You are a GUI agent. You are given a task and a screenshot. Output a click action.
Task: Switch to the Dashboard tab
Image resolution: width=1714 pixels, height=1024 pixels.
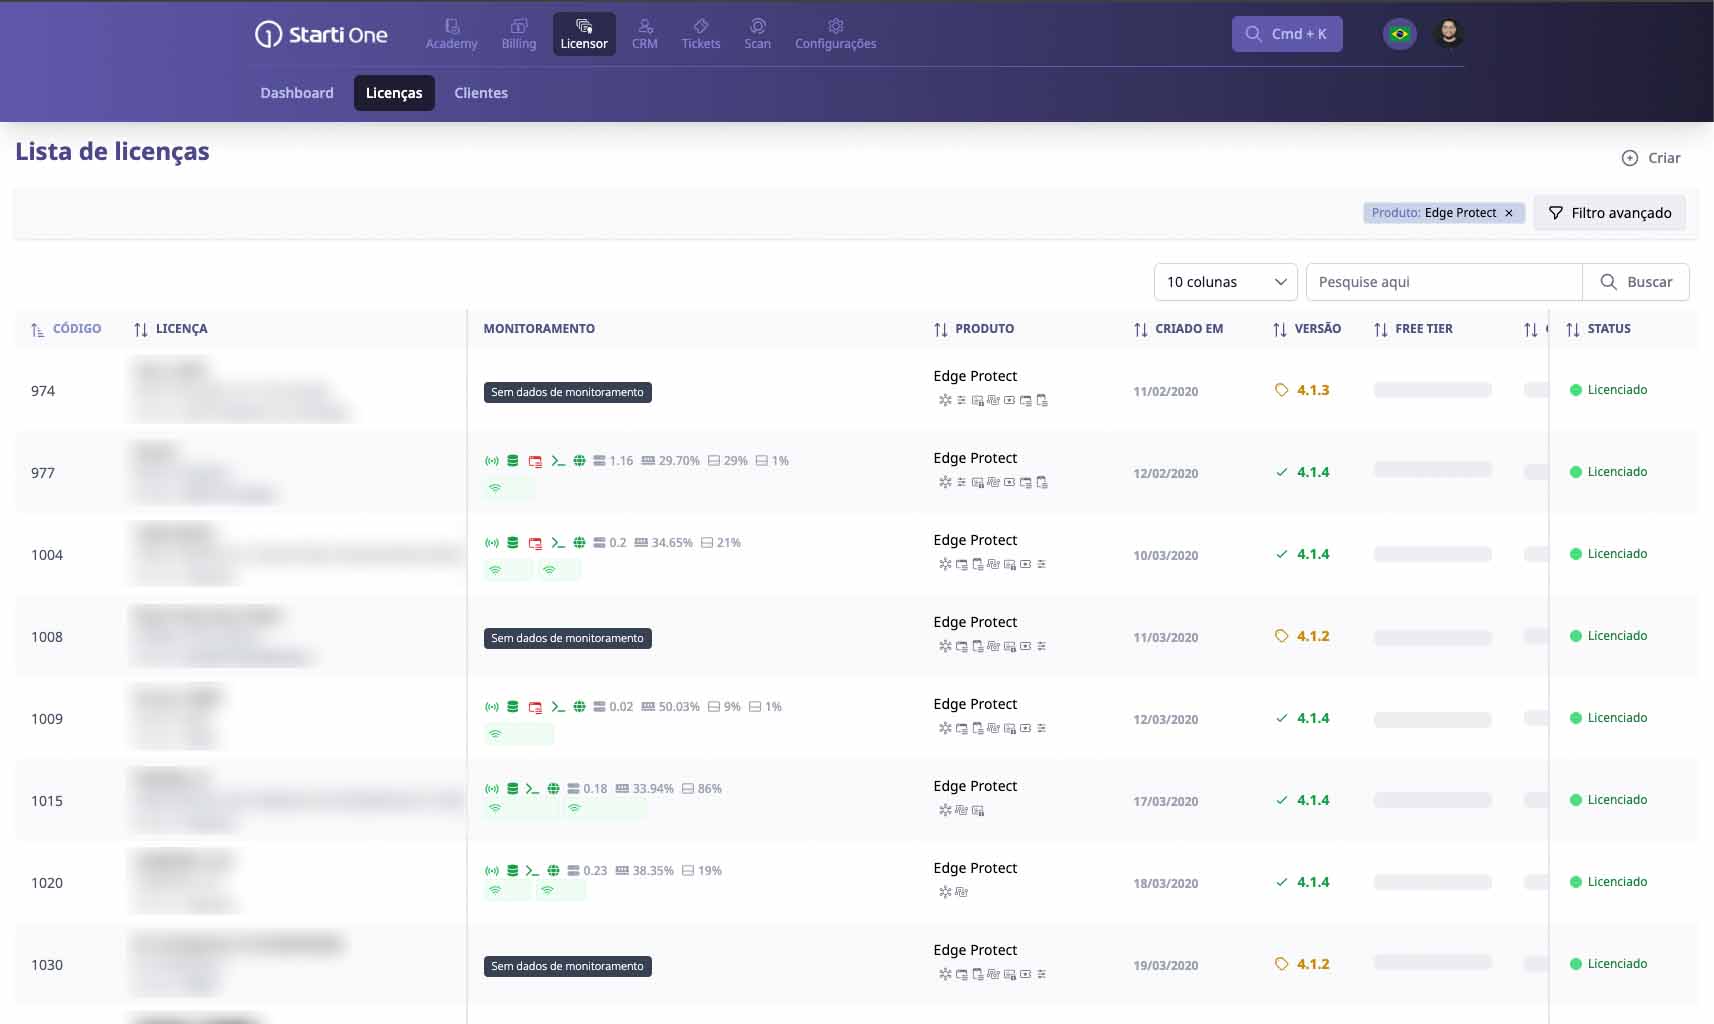(x=297, y=93)
